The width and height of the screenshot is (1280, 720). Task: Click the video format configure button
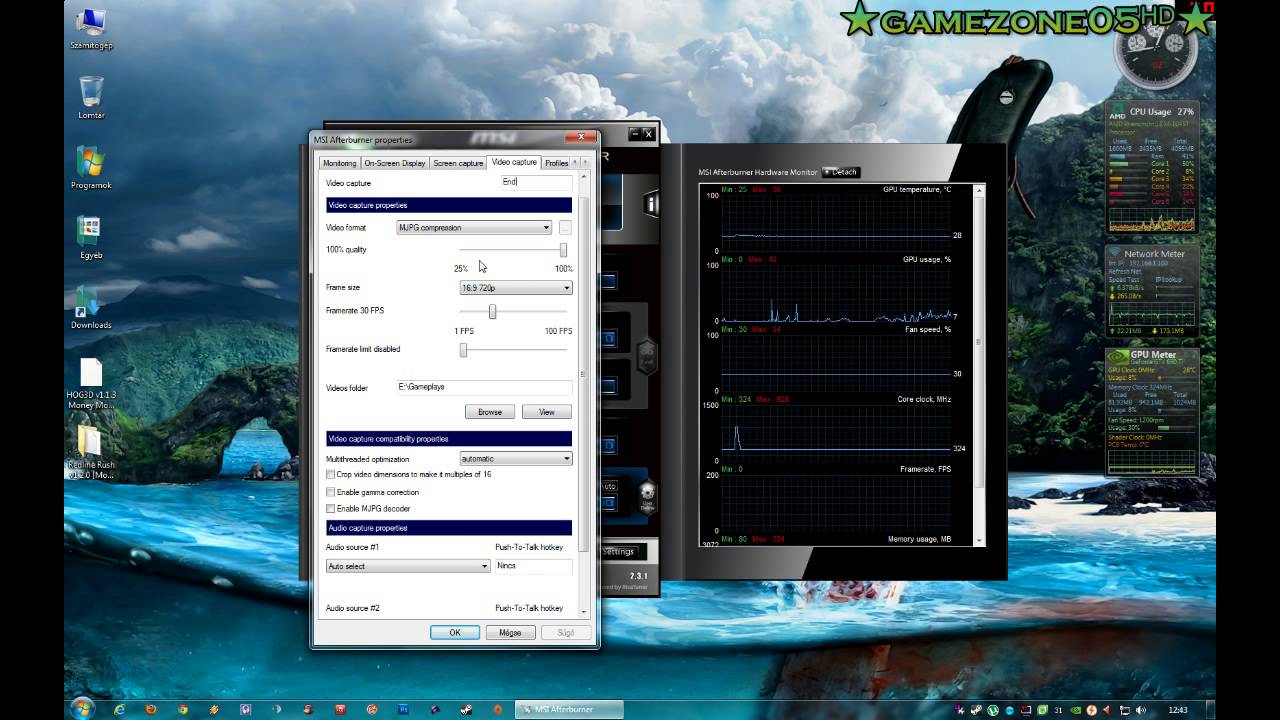[565, 228]
